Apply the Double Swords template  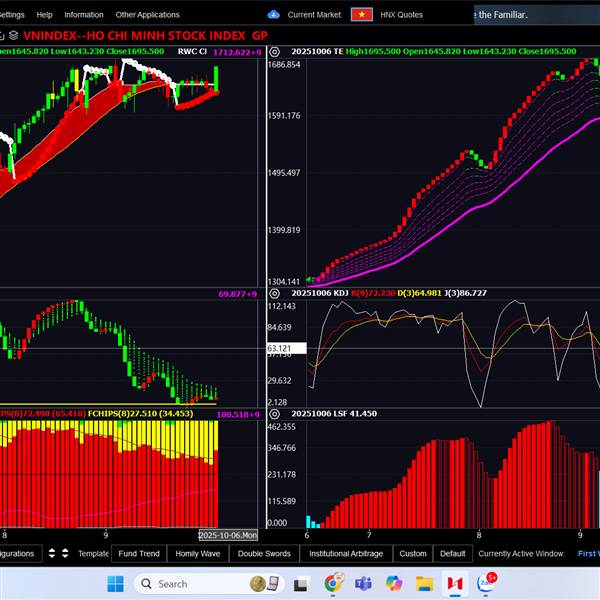[264, 553]
